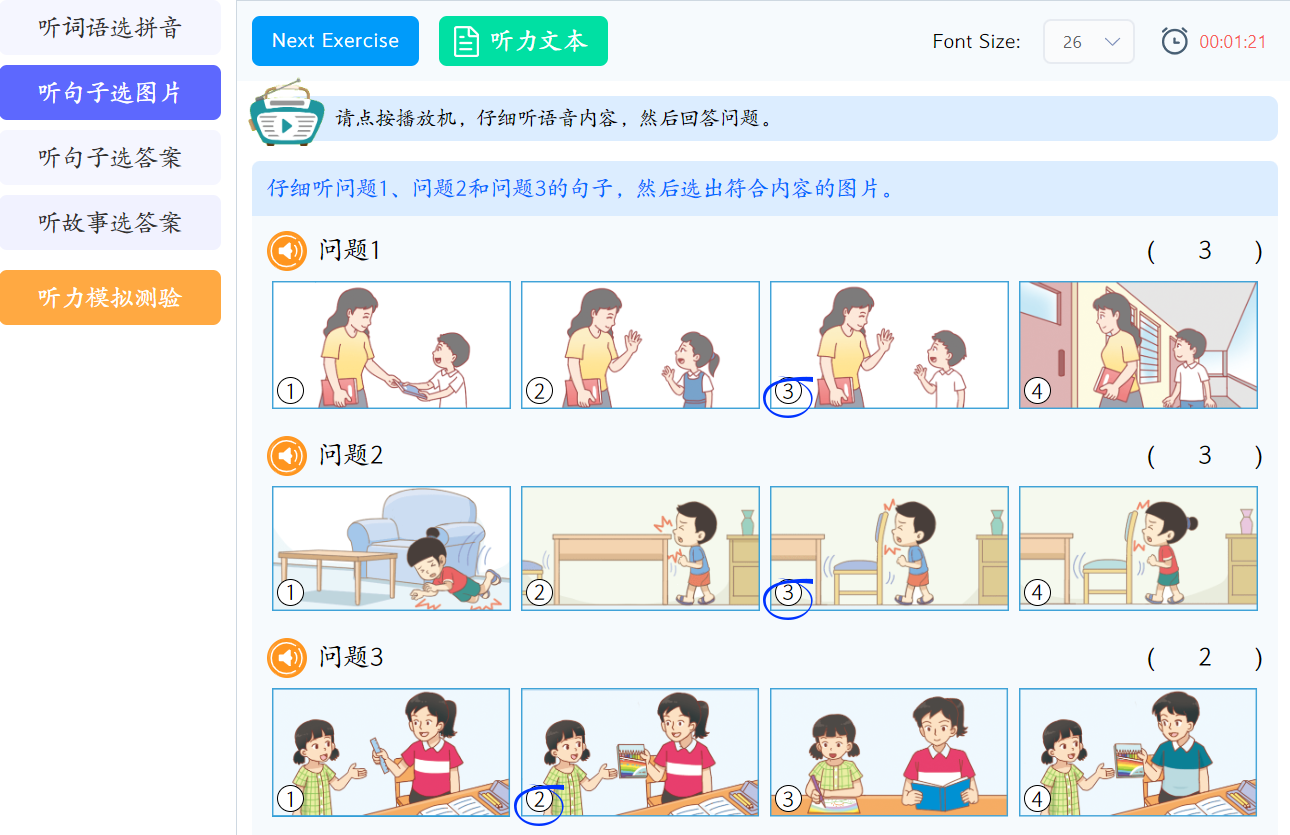This screenshot has height=835, width=1290.
Task: Select circled option 2 in 问题3
Action: click(x=540, y=799)
